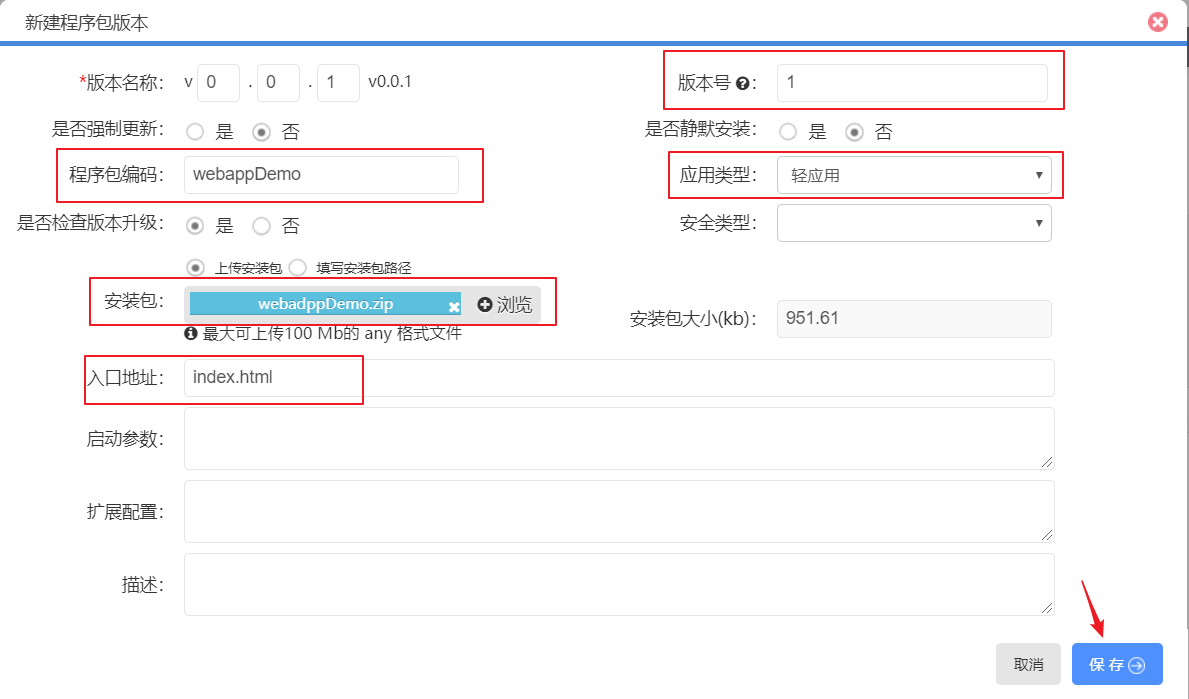Select 否 for 是否静默安装
This screenshot has width=1189, height=699.
[x=854, y=132]
